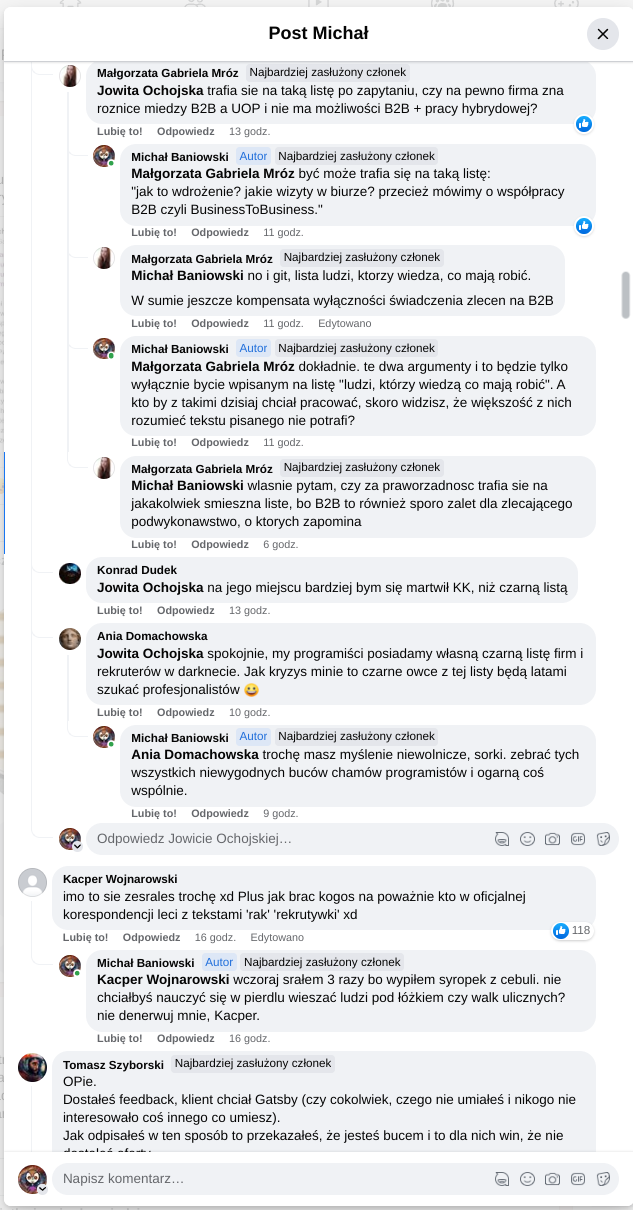Click avatar sticker icon in 'Napisz komentarz' box
Screen dimensions: 633x1210
tap(502, 1179)
